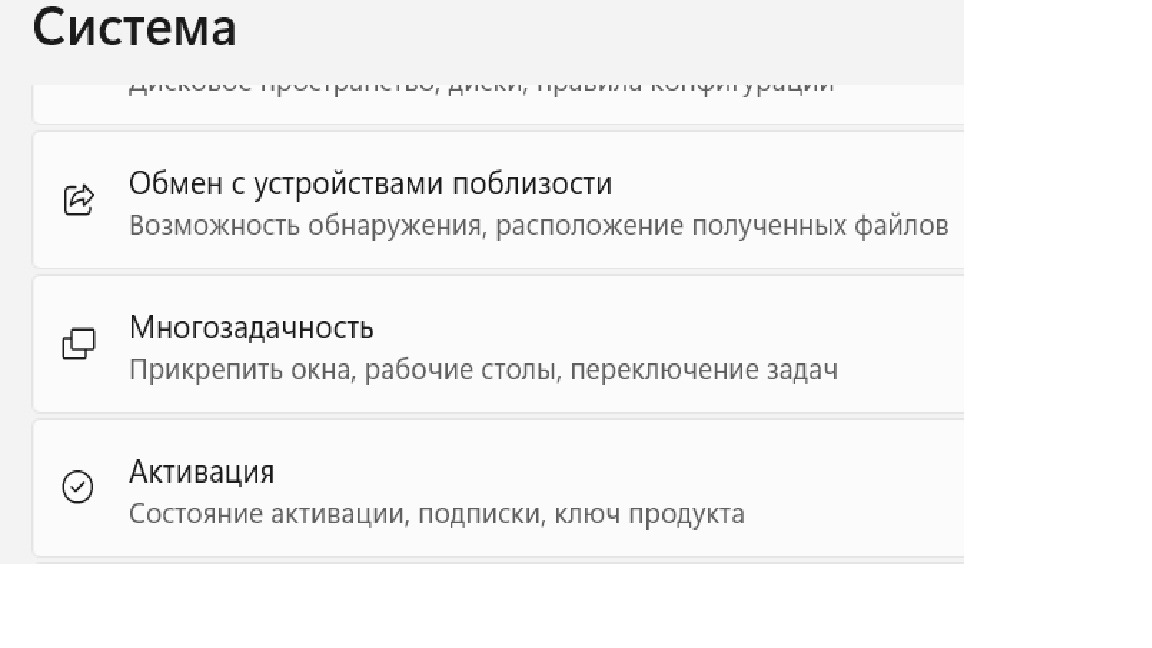Click the рабочие столы text in Многозадачность
Viewport: 1152px width, 648px height.
(460, 370)
